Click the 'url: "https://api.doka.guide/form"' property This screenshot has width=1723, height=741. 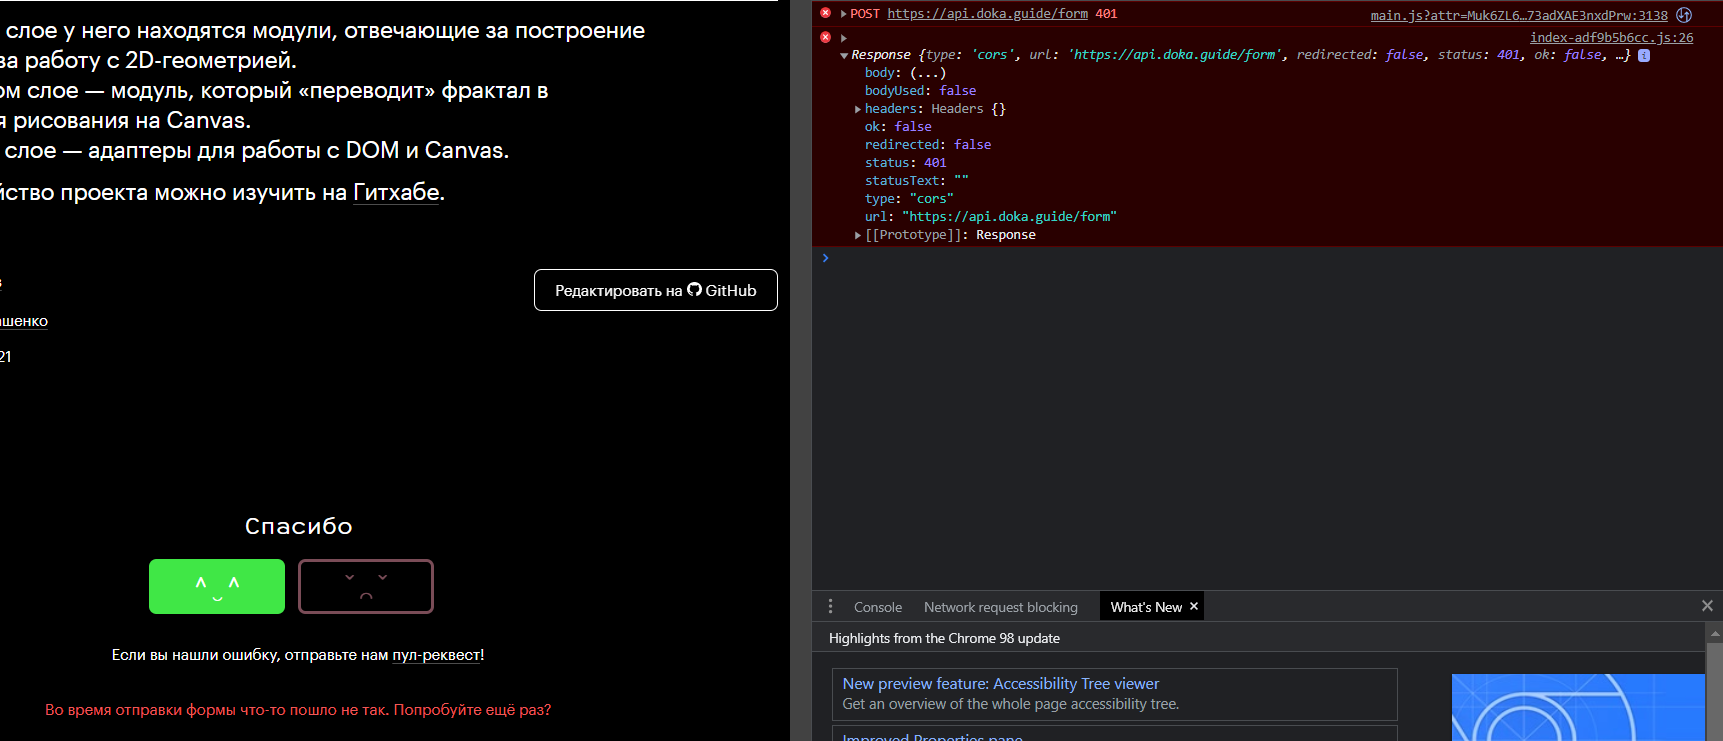(x=990, y=217)
